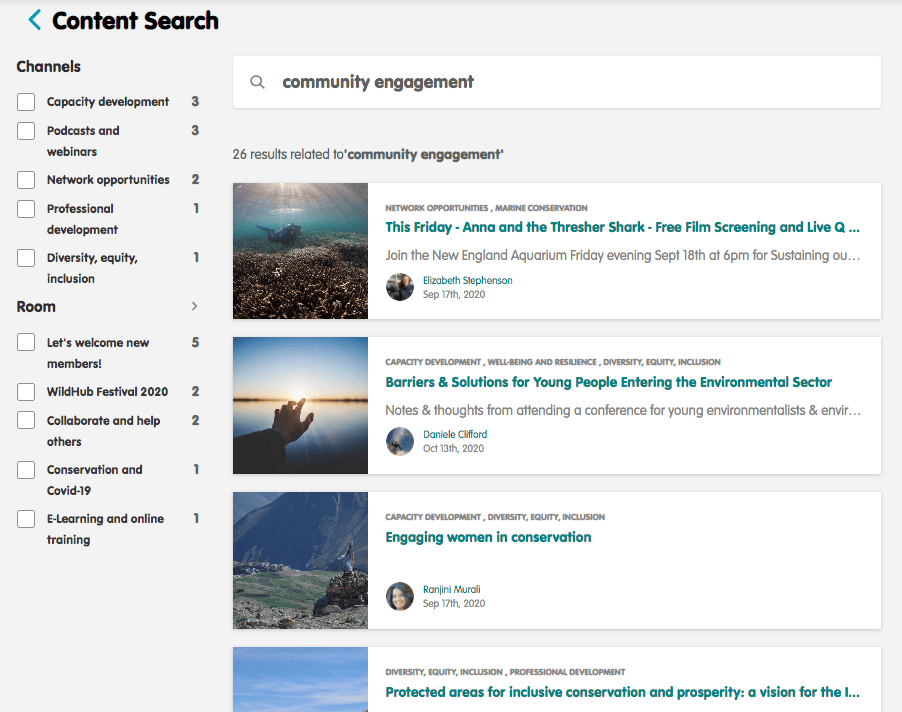Open Daniele Clifford's avatar picture
Viewport: 902px width, 712px height.
(400, 442)
